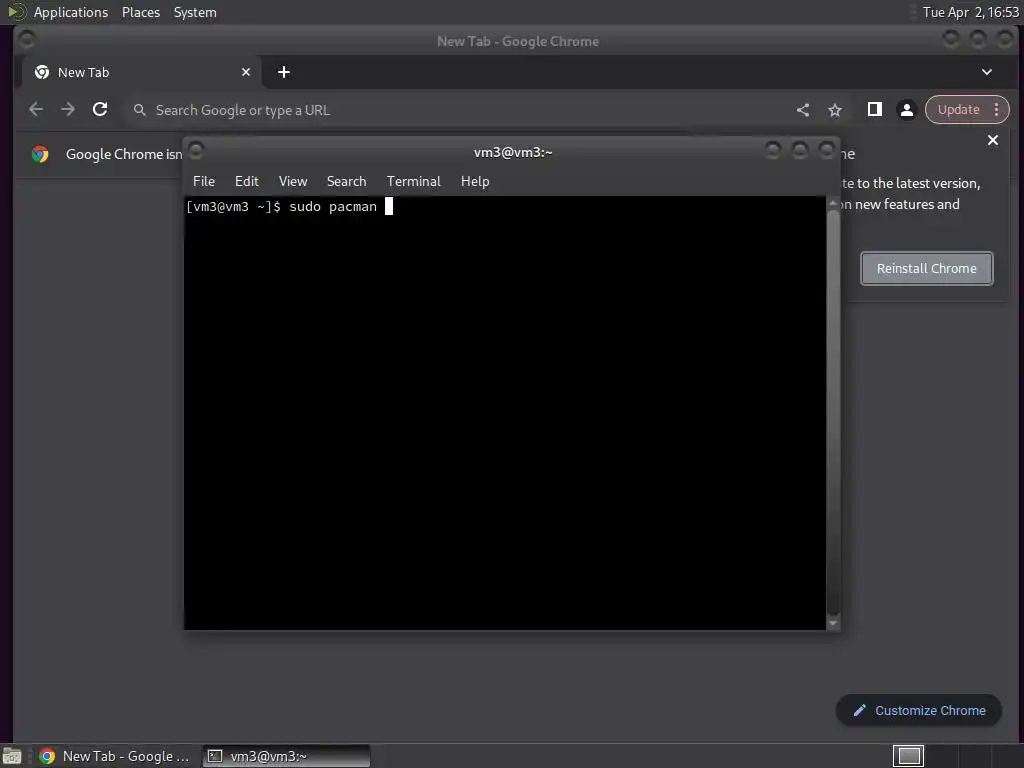Open the System menu in top panel

(x=195, y=12)
